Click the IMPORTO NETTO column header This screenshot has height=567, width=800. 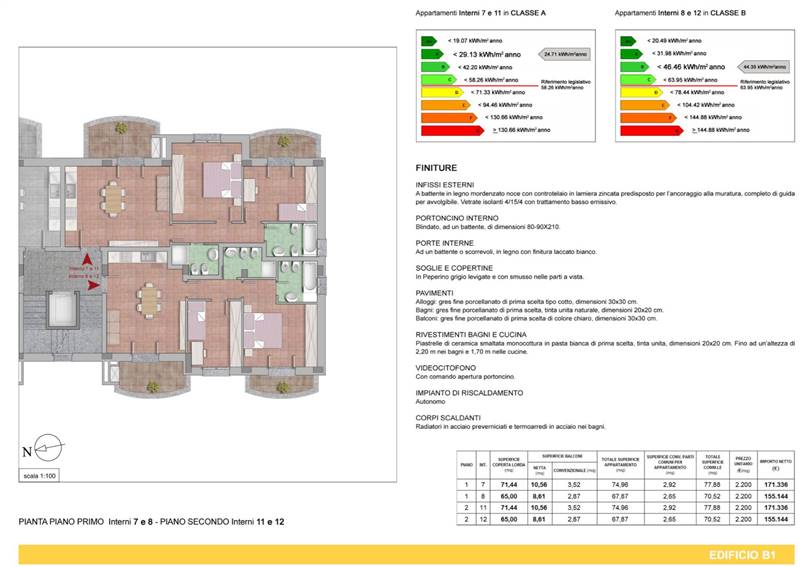(x=775, y=467)
